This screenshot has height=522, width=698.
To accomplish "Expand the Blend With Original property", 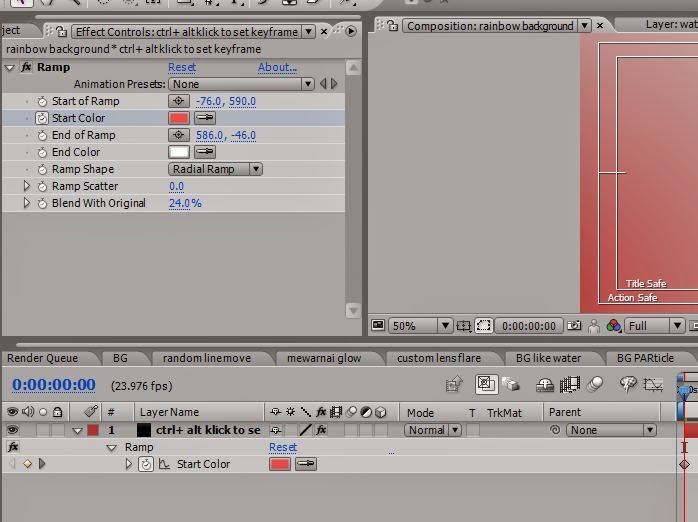I will [28, 203].
